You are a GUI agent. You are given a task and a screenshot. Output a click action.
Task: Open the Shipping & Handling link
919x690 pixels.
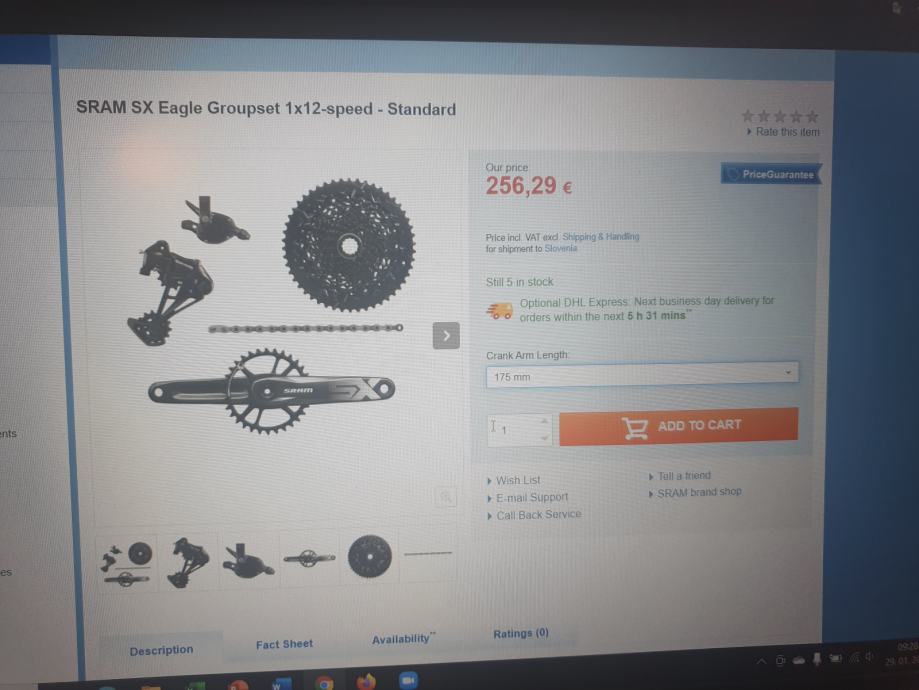click(x=600, y=237)
